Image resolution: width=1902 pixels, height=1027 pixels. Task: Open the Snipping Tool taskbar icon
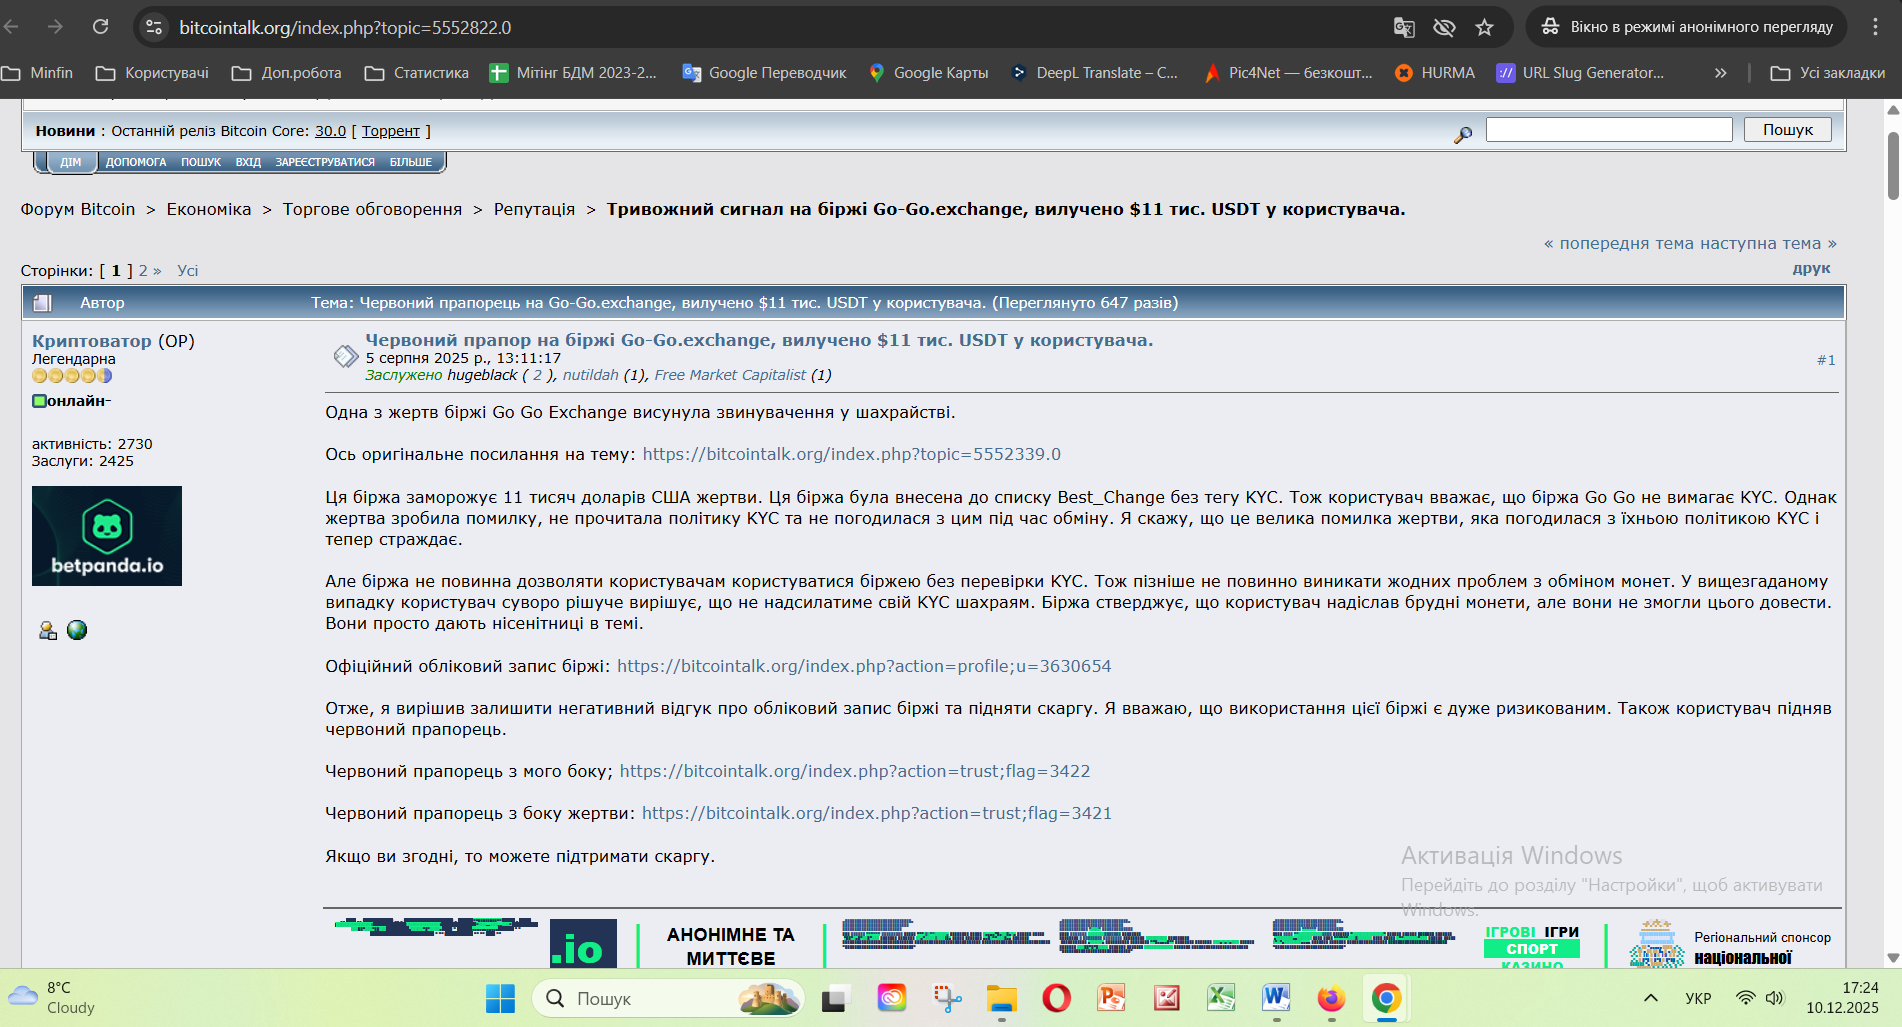(946, 998)
